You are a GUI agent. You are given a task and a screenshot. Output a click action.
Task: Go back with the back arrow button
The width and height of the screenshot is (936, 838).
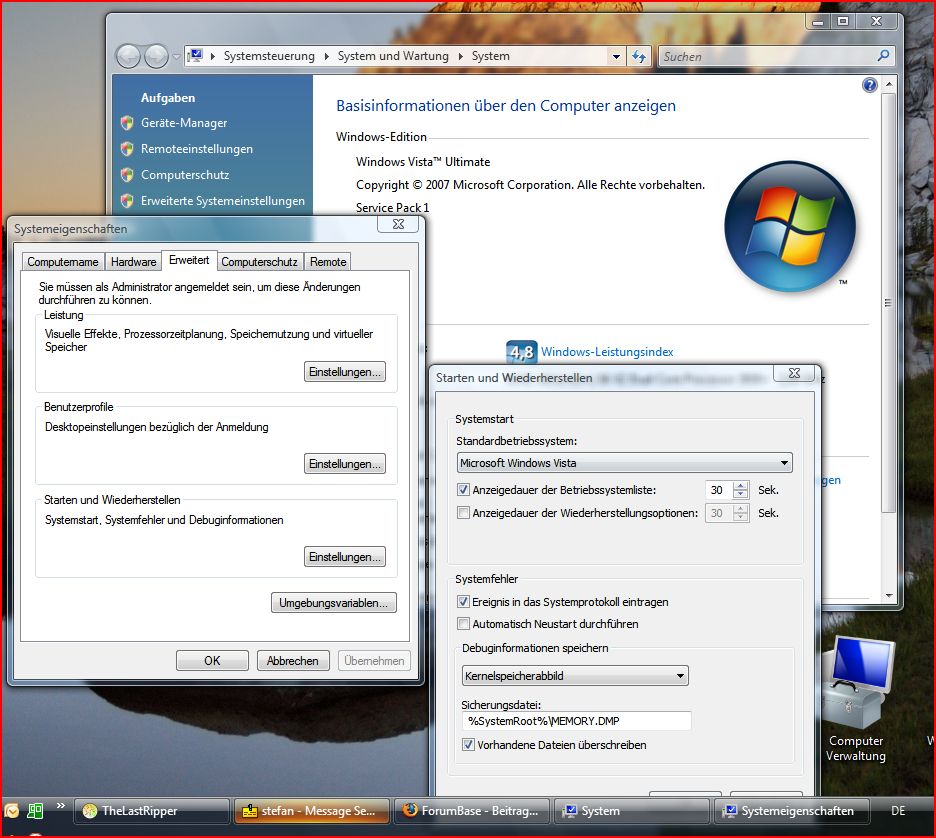pos(128,56)
